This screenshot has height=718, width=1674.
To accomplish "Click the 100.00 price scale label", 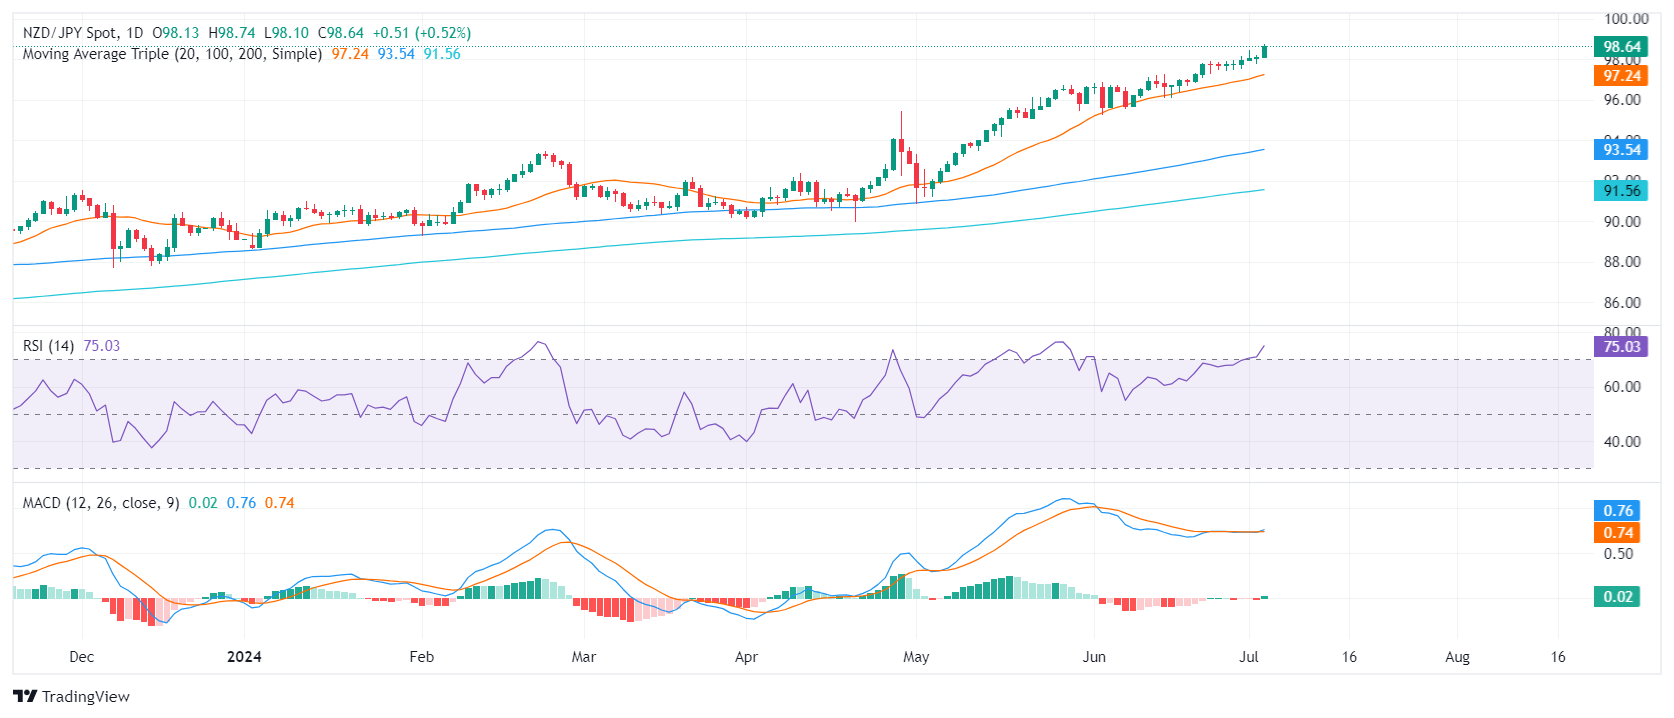I will click(1626, 18).
